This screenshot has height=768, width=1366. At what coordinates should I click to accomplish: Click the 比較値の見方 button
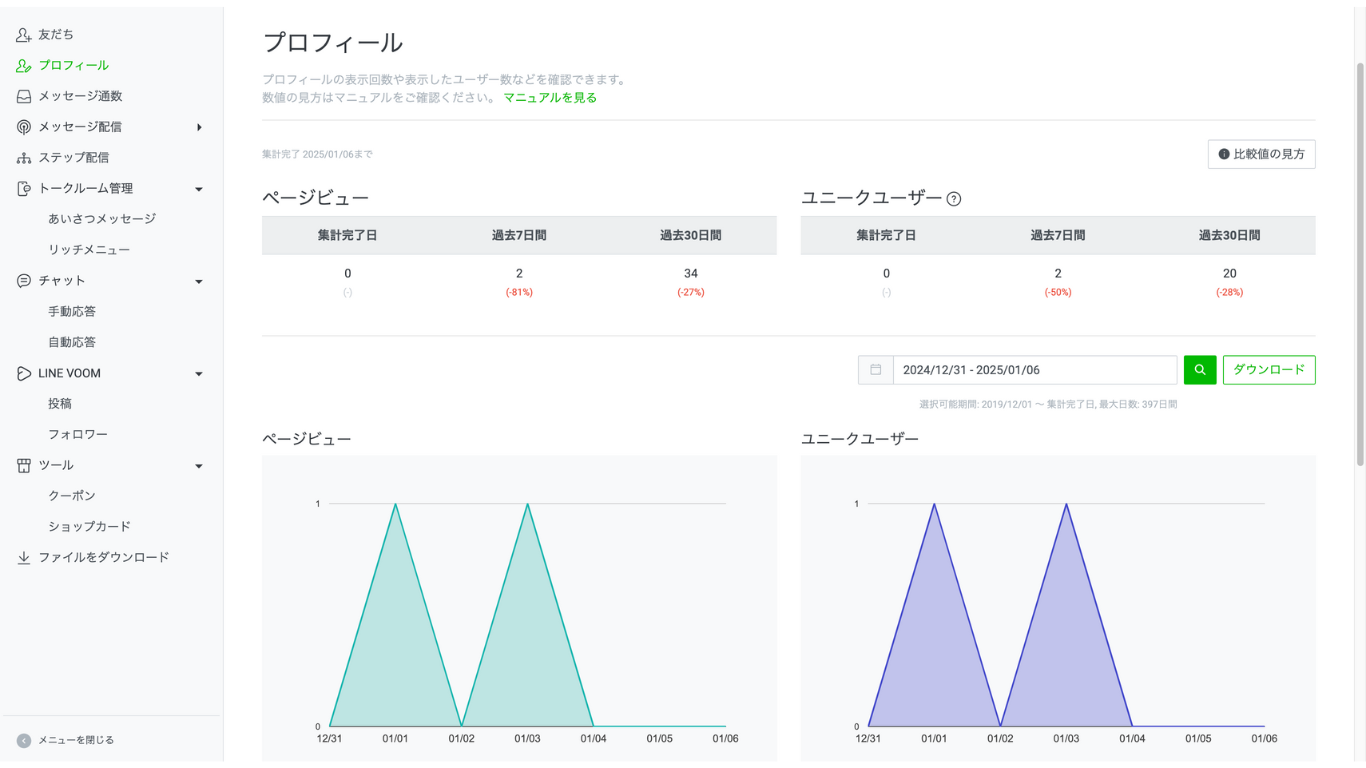[x=1261, y=154]
